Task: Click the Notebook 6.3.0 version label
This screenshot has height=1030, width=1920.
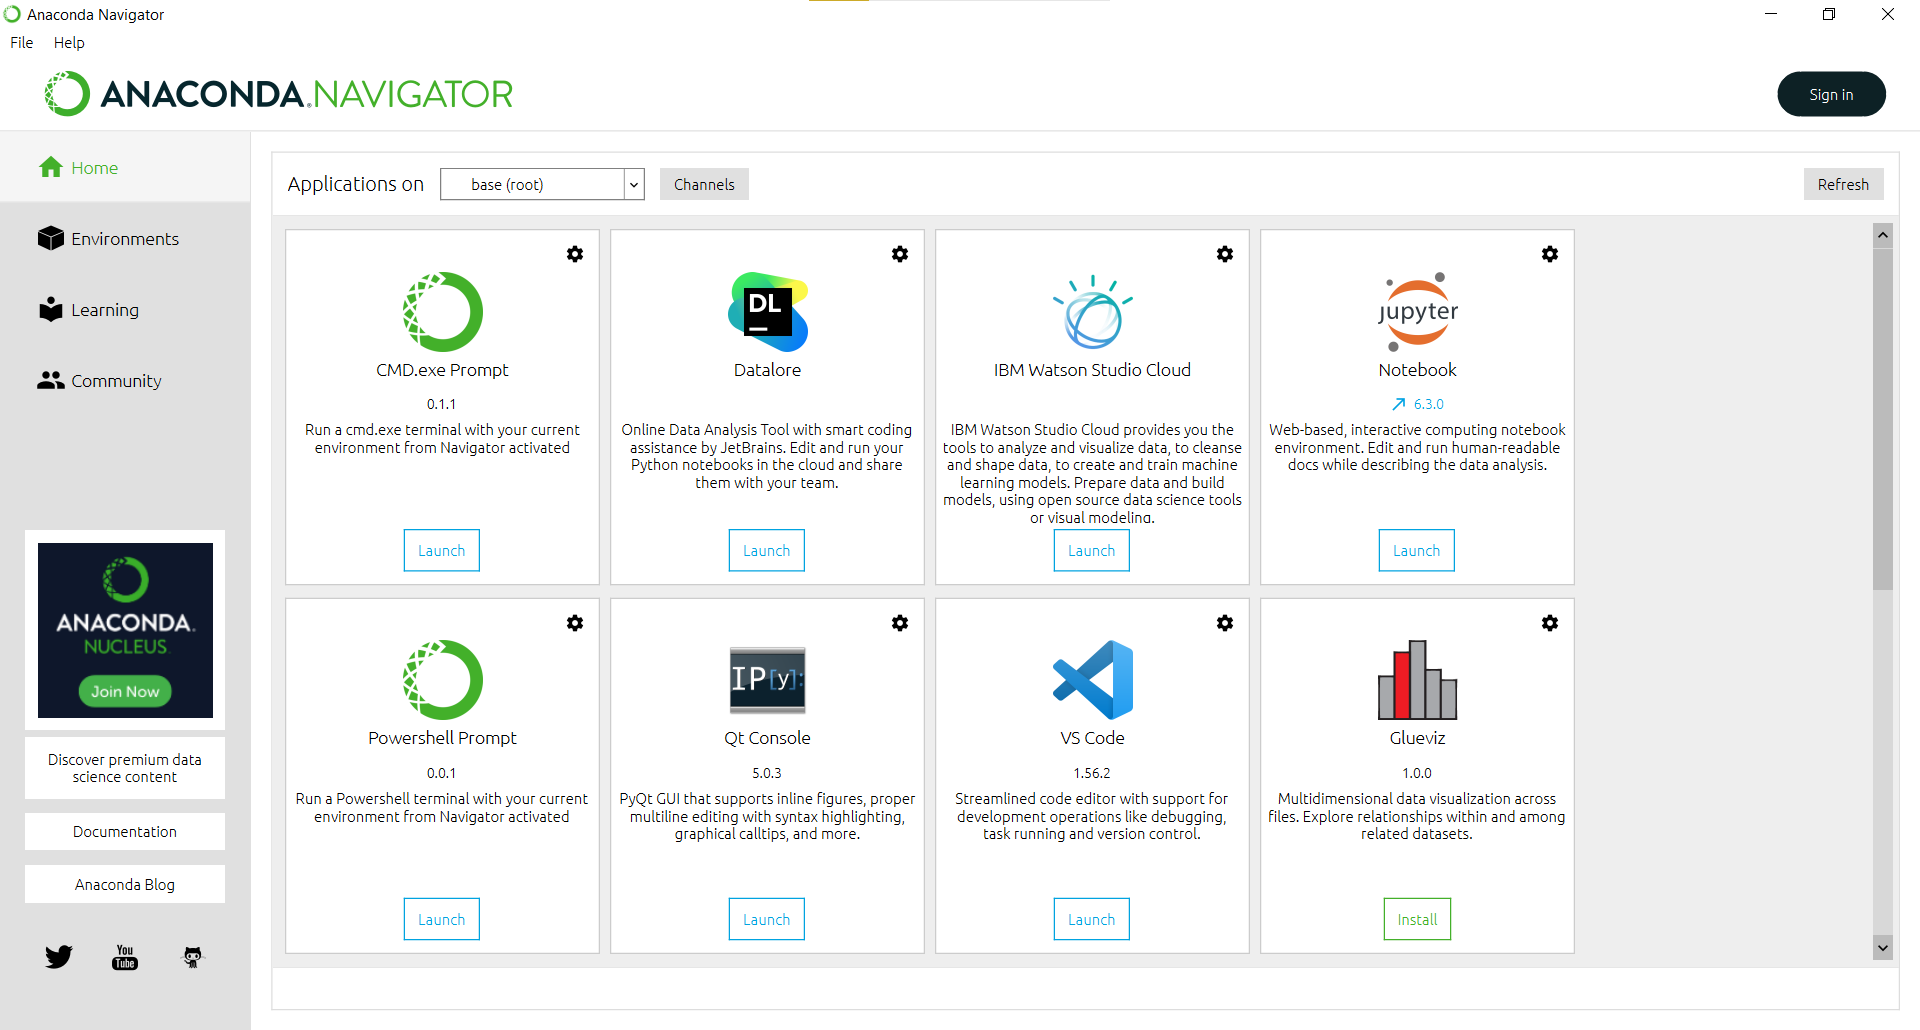Action: pyautogui.click(x=1429, y=404)
